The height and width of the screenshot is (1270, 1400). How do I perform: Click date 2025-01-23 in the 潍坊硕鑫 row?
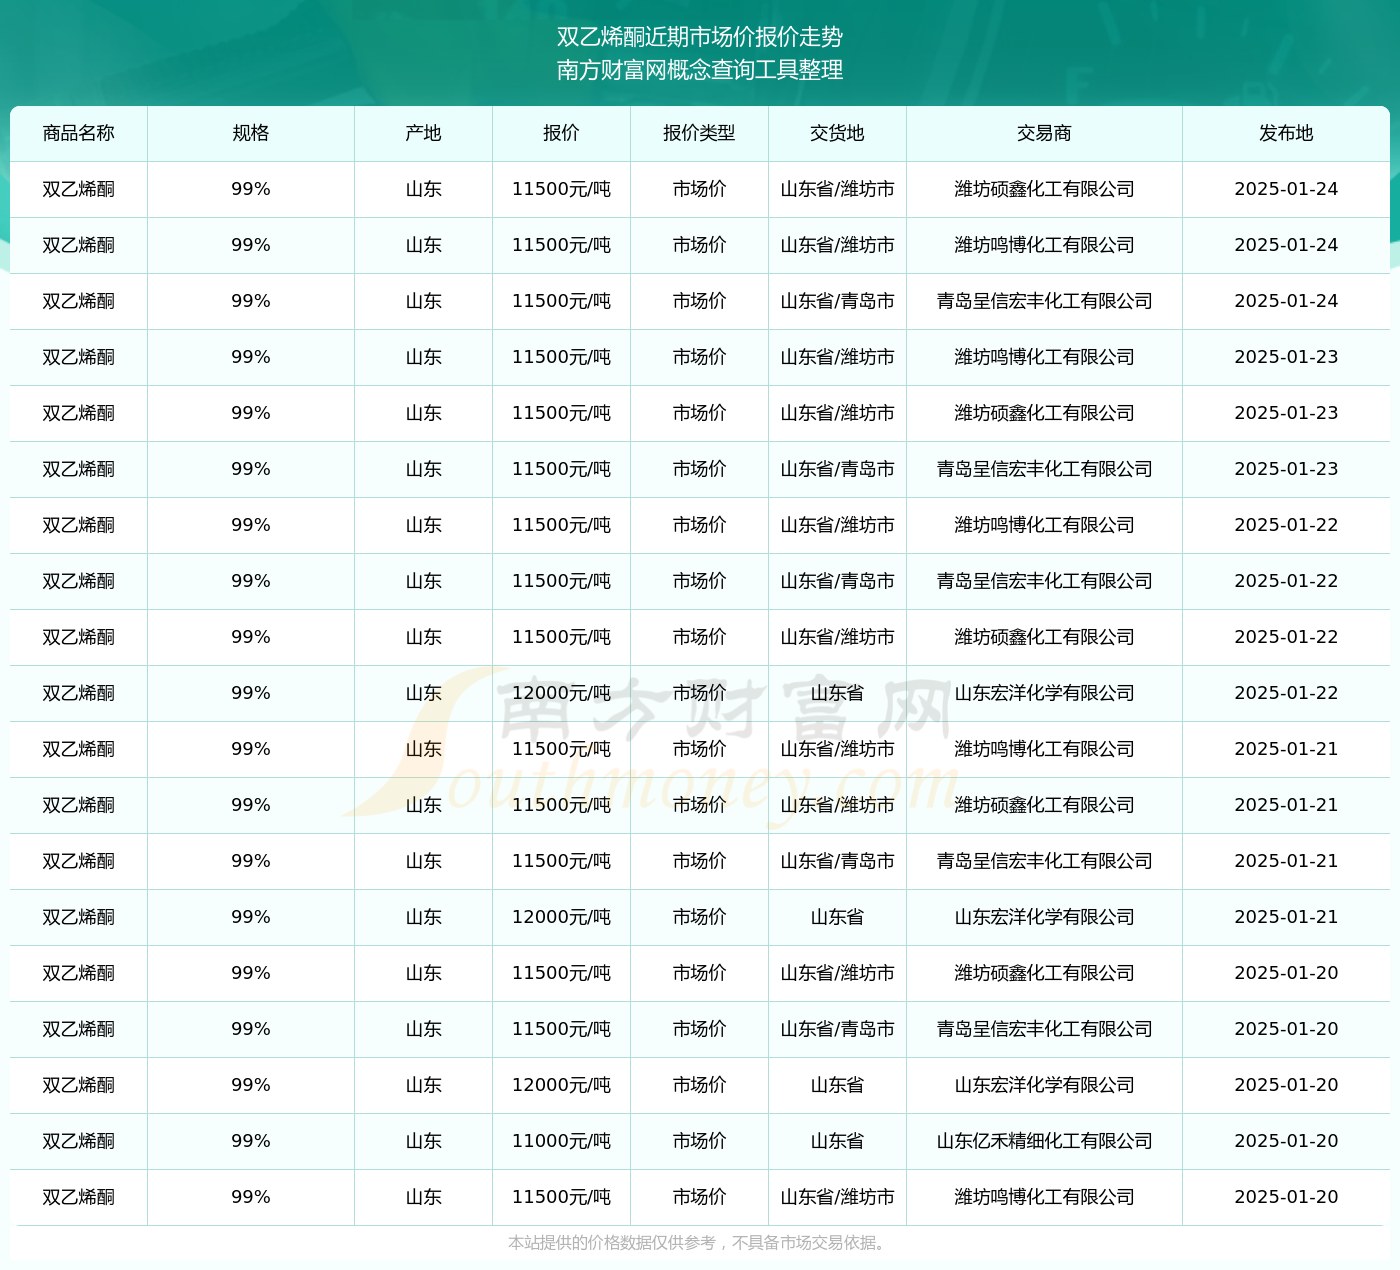coord(1287,413)
